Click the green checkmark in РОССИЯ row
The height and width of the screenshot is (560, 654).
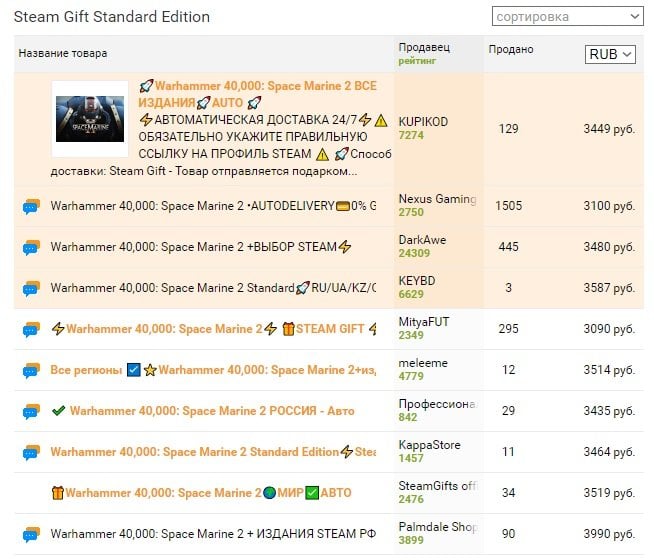tap(58, 411)
